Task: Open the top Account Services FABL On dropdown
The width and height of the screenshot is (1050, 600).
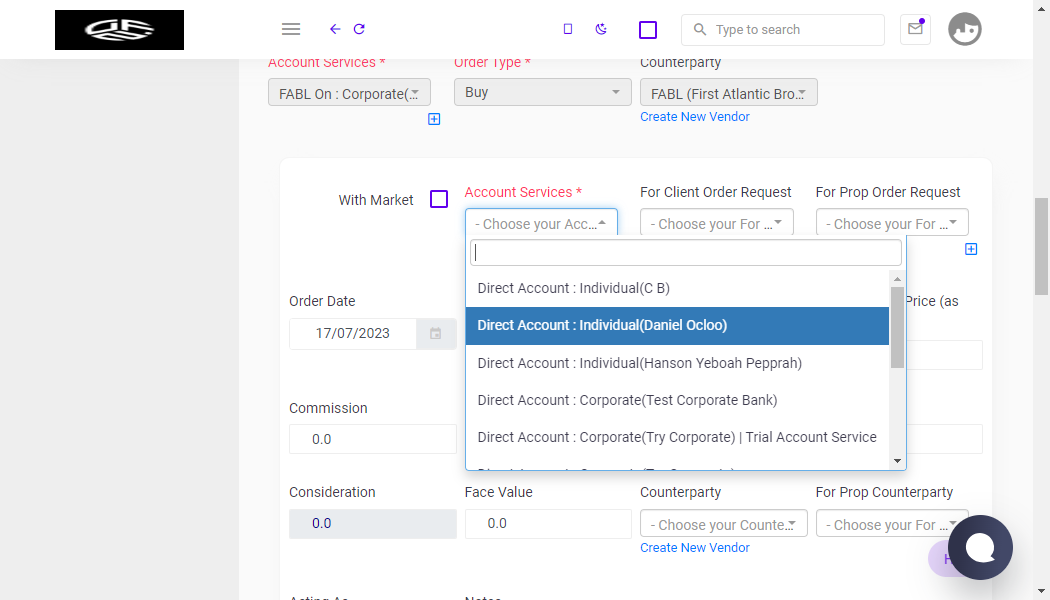Action: coord(349,92)
